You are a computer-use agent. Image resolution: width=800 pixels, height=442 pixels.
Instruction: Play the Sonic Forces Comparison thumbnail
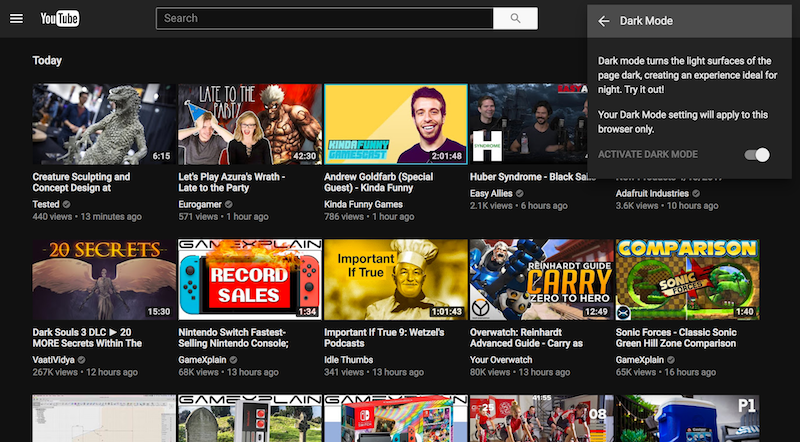click(687, 279)
